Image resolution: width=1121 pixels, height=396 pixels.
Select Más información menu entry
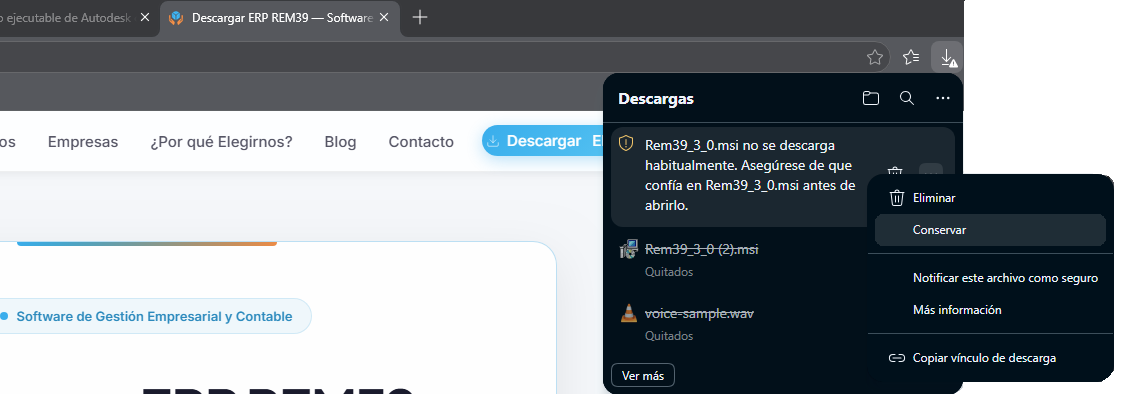[x=990, y=310]
